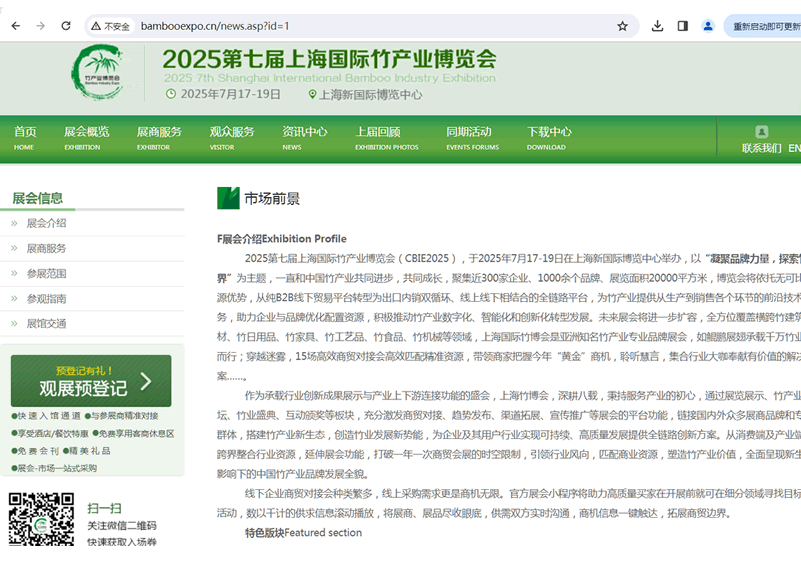
Task: Click the 重新启动即可更新 update button
Action: click(764, 26)
